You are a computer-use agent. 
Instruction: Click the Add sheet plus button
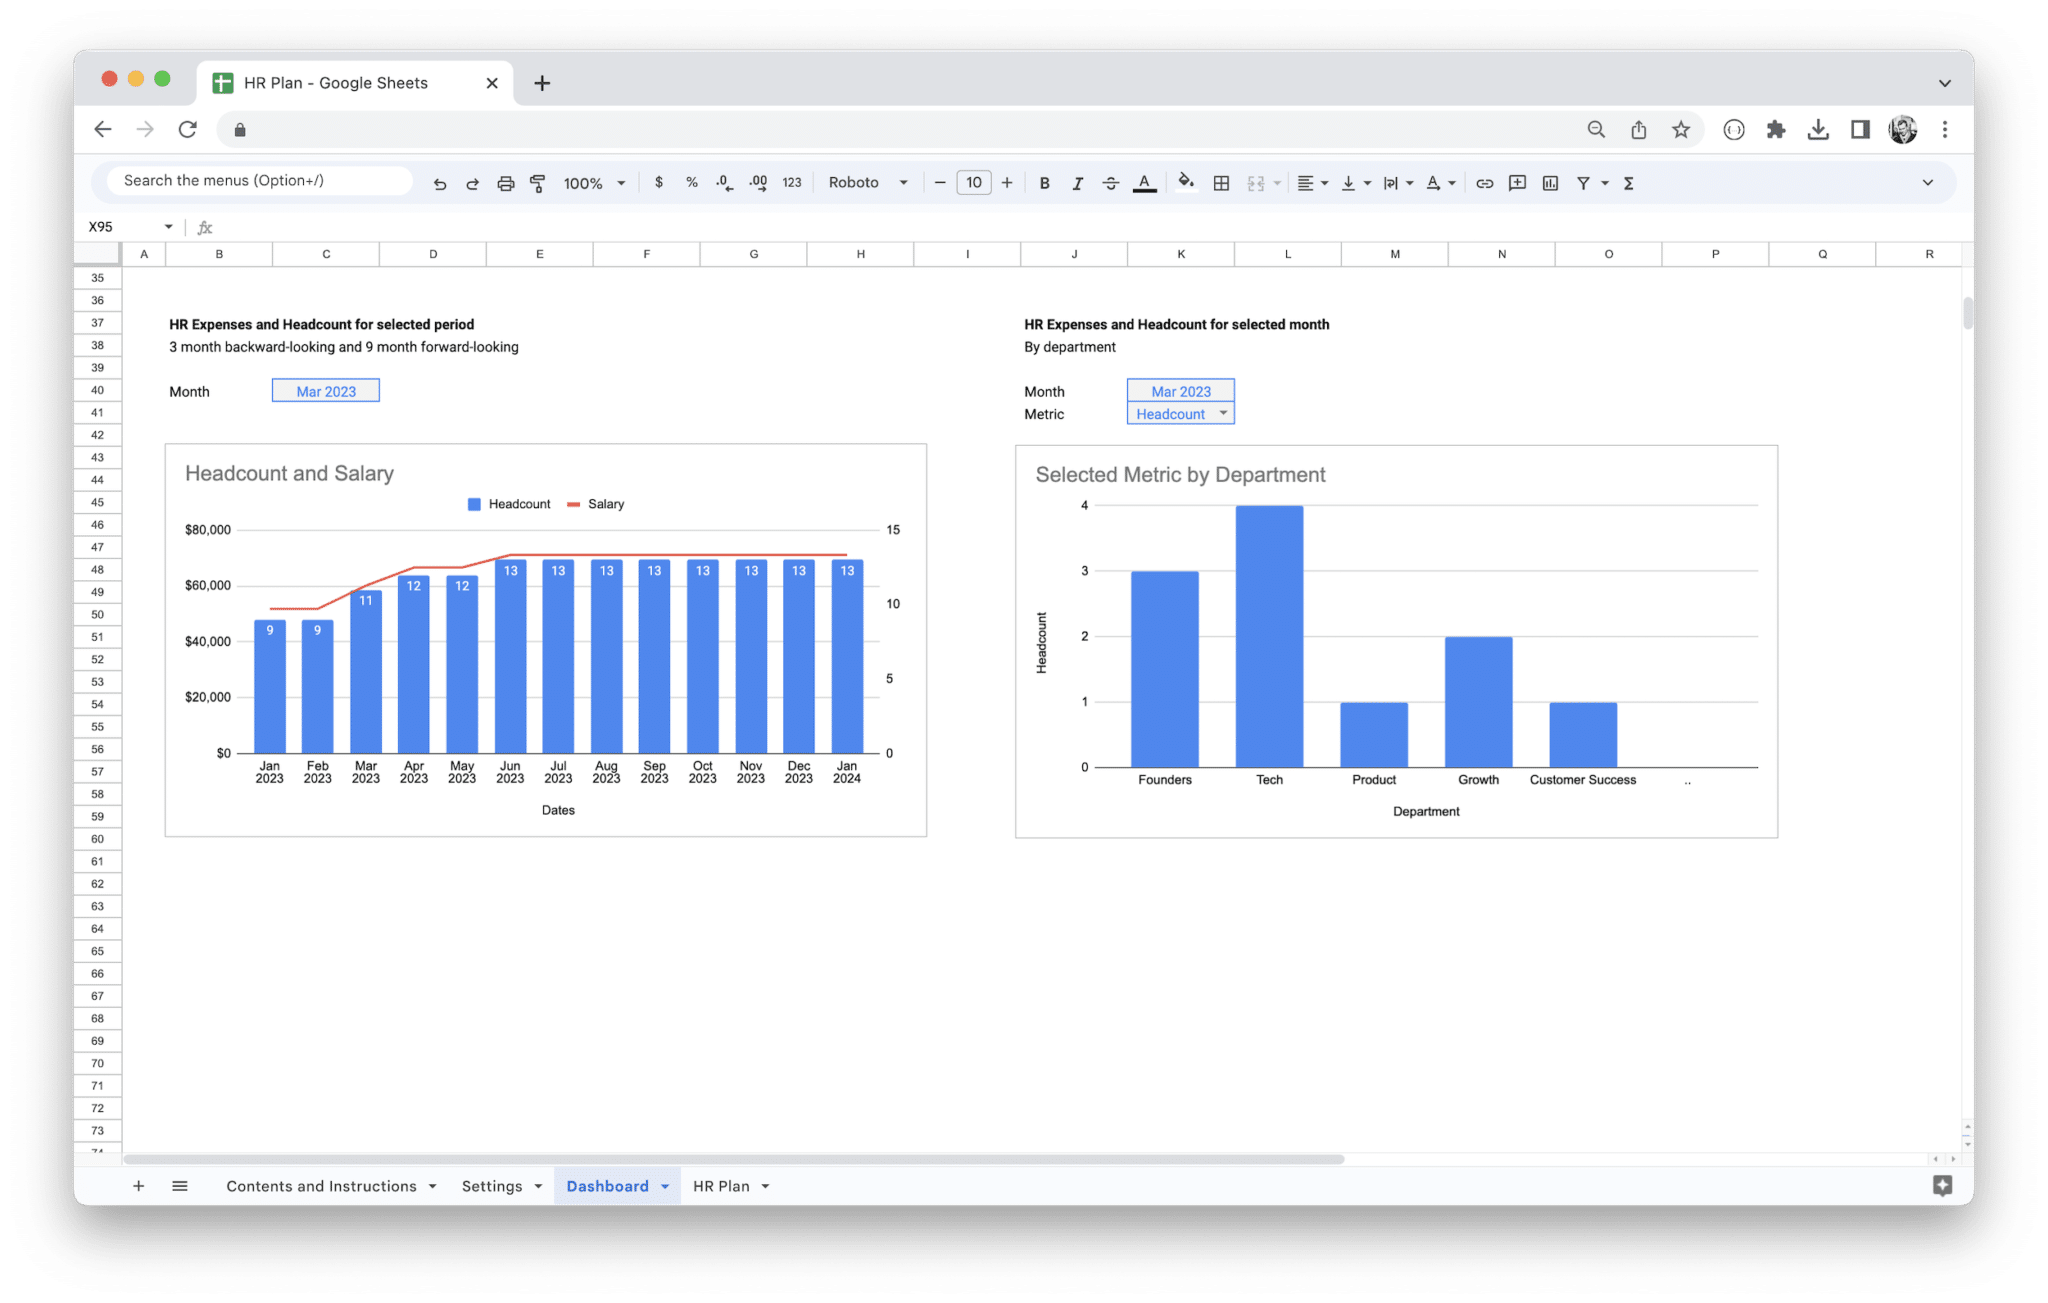click(139, 1185)
